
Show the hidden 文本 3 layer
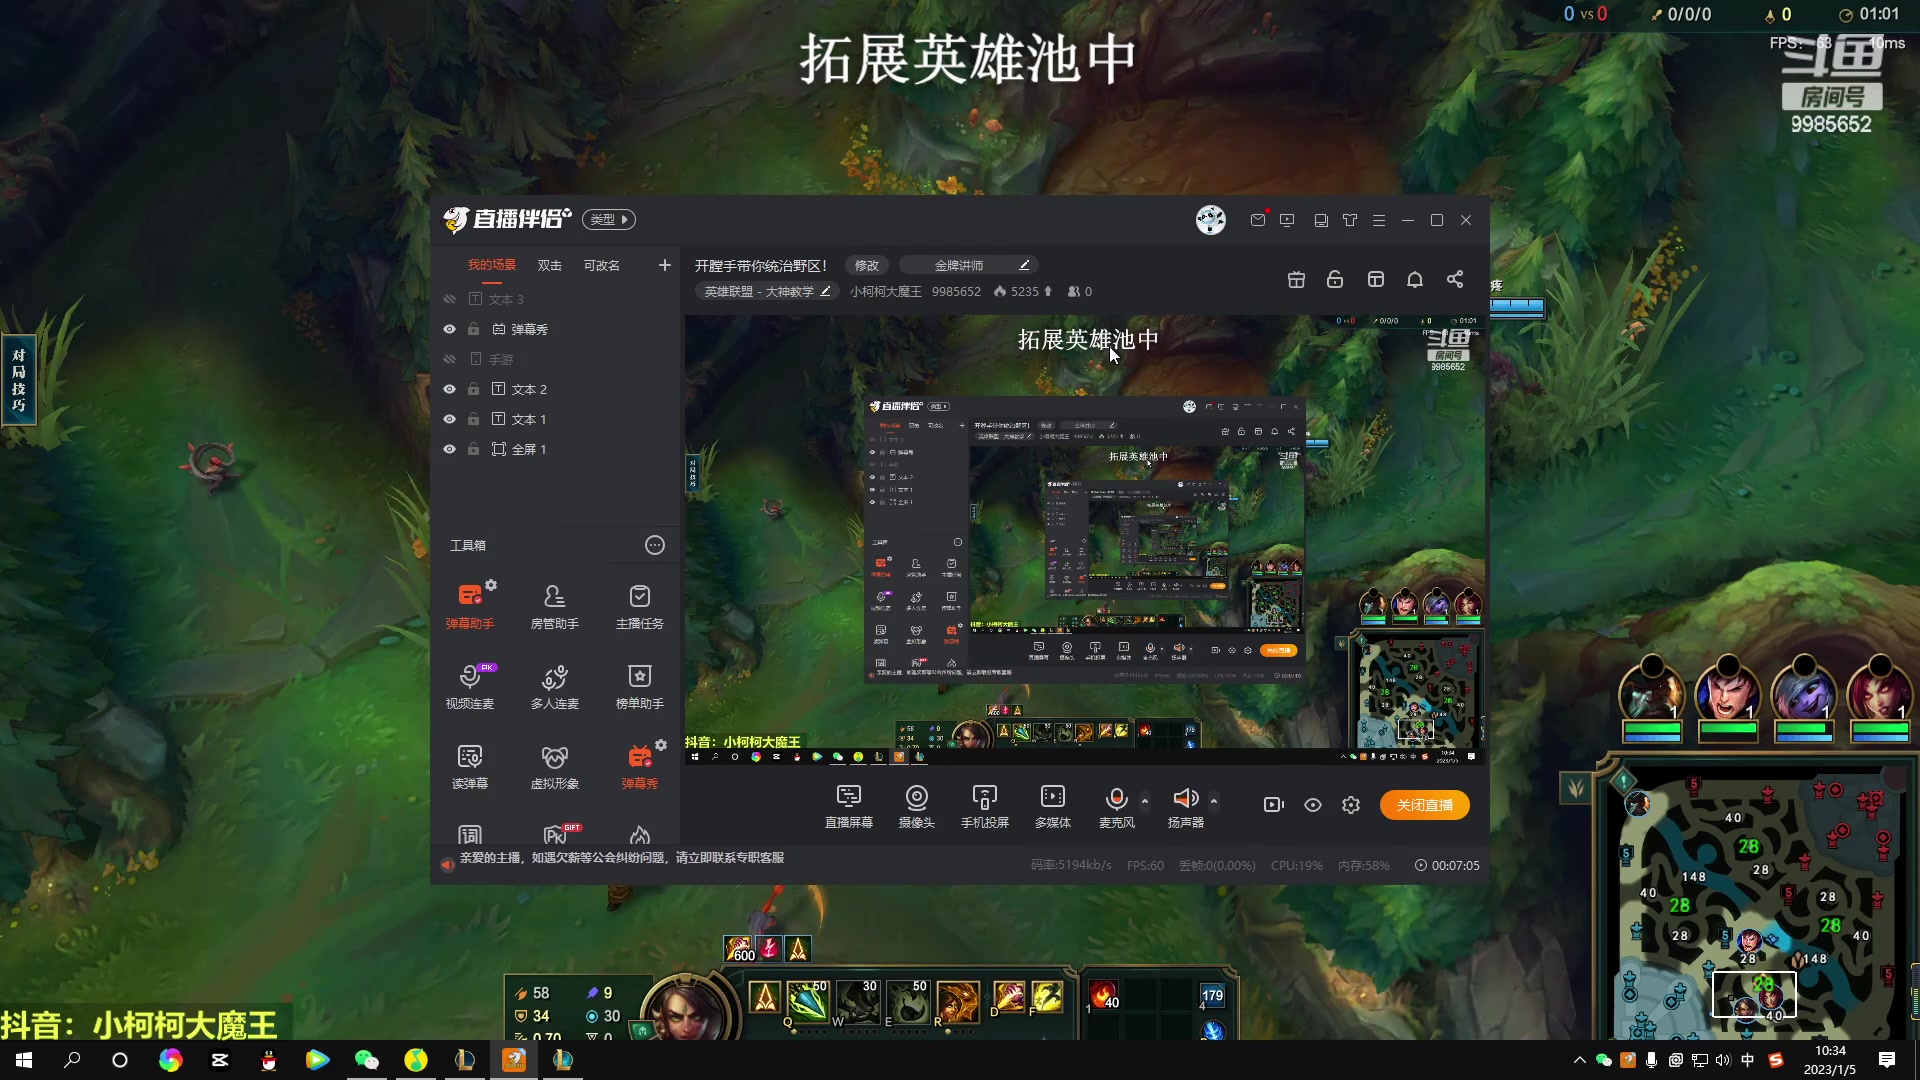click(449, 299)
